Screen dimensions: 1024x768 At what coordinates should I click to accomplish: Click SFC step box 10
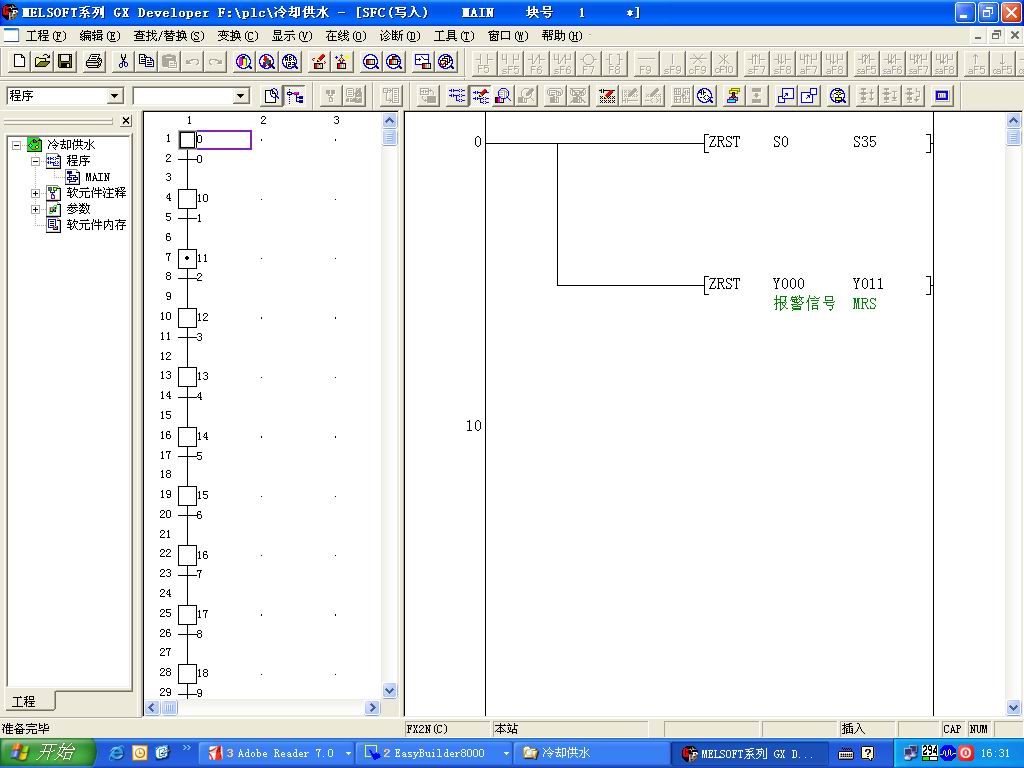(187, 198)
